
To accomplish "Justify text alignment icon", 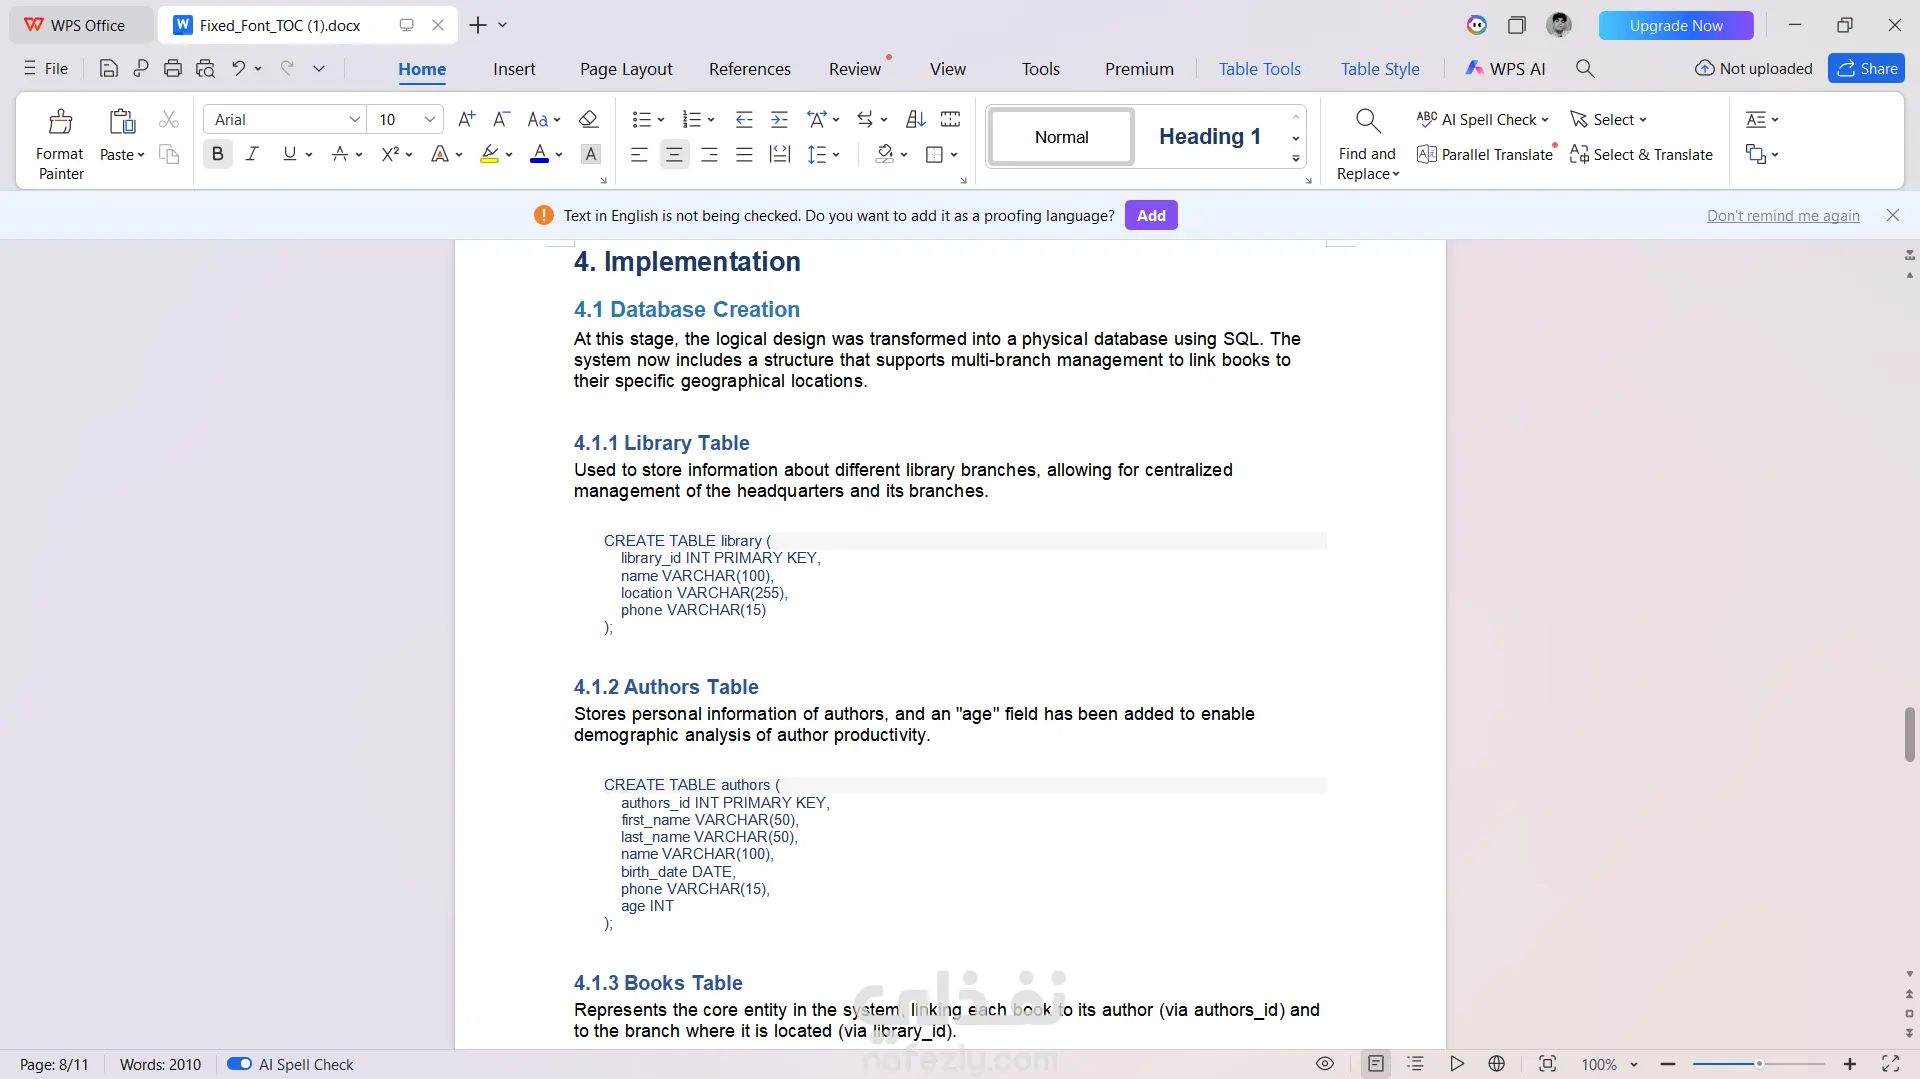I will [x=744, y=154].
